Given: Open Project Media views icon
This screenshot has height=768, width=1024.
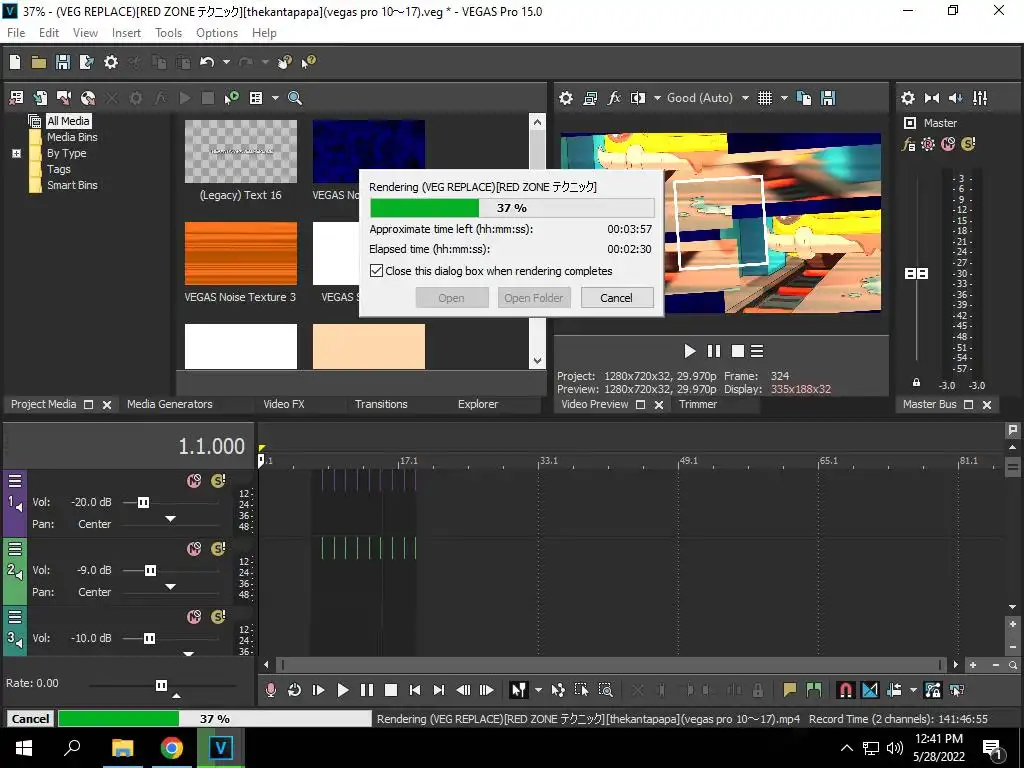Looking at the screenshot, I should pos(256,98).
